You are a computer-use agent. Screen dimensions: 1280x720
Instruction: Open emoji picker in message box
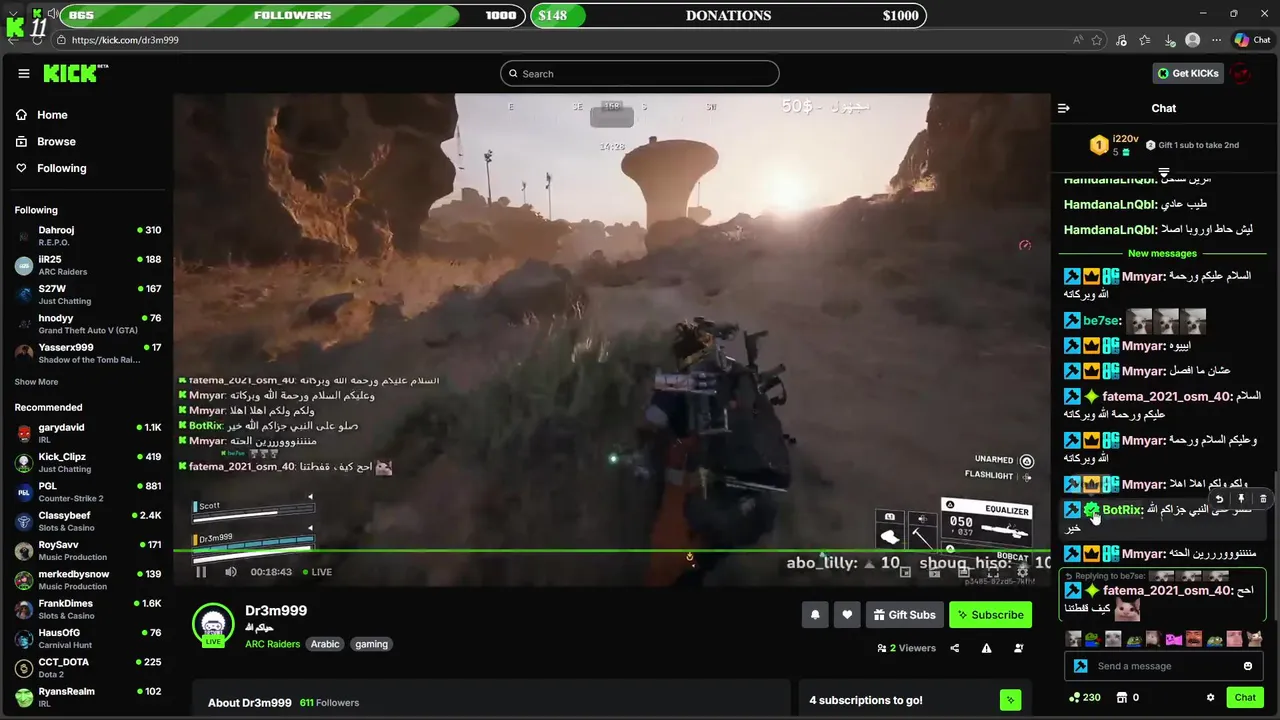click(x=1248, y=666)
